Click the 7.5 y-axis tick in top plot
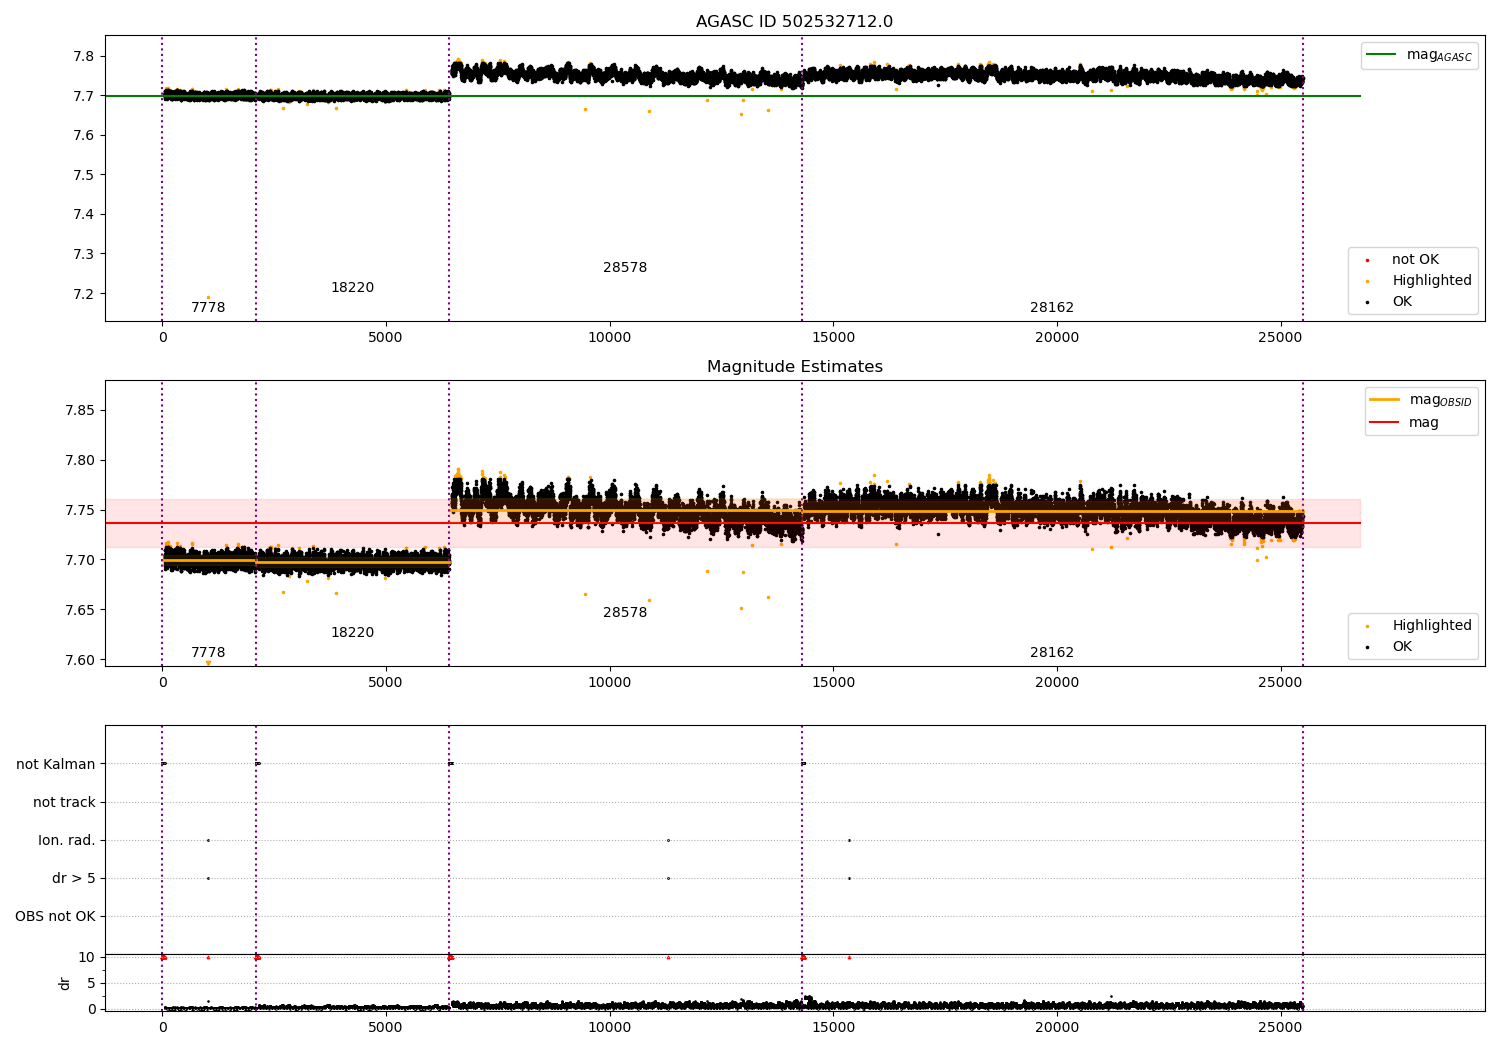Image resolution: width=1500 pixels, height=1050 pixels. coord(85,175)
